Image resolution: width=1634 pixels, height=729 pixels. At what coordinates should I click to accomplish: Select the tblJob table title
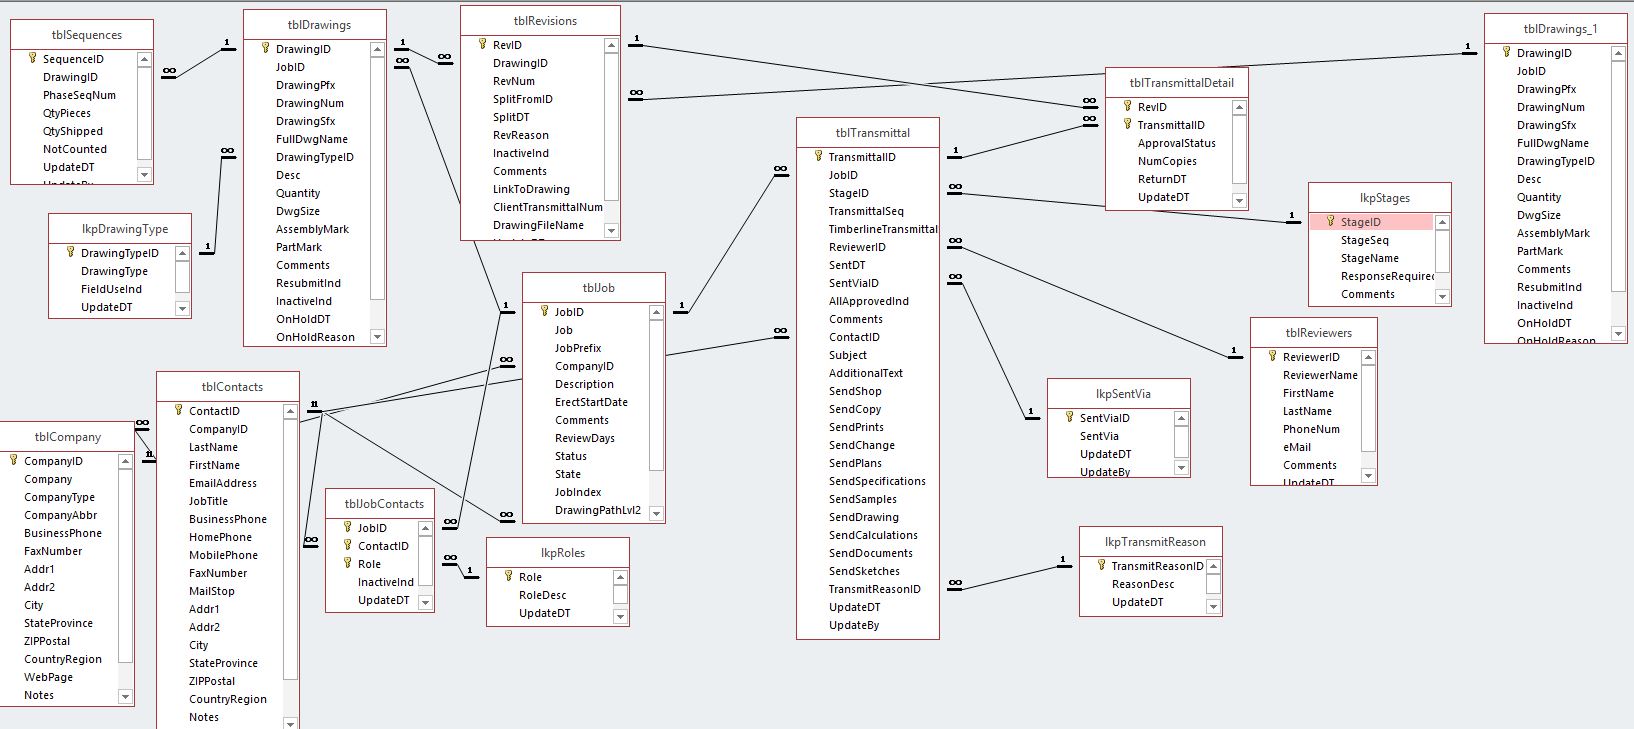598,288
